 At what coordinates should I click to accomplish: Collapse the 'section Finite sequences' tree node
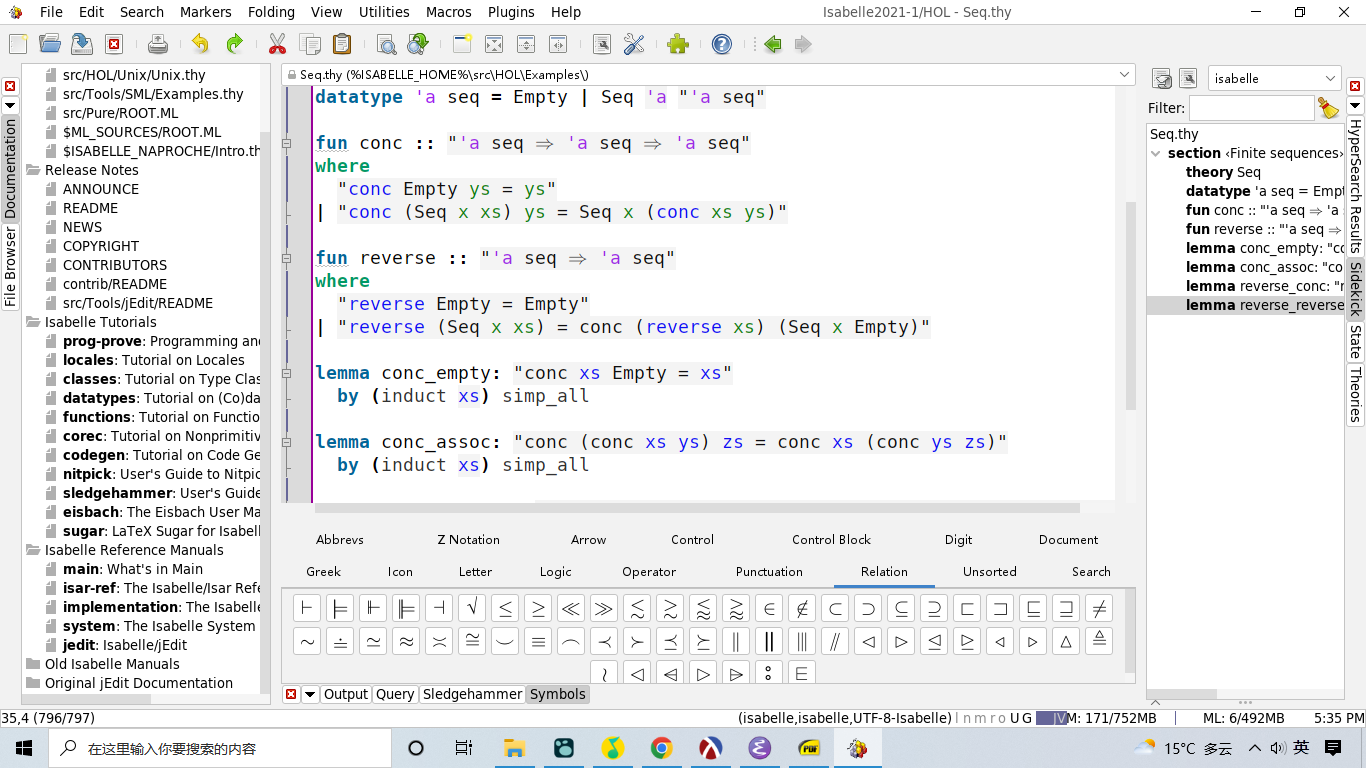(x=1156, y=154)
